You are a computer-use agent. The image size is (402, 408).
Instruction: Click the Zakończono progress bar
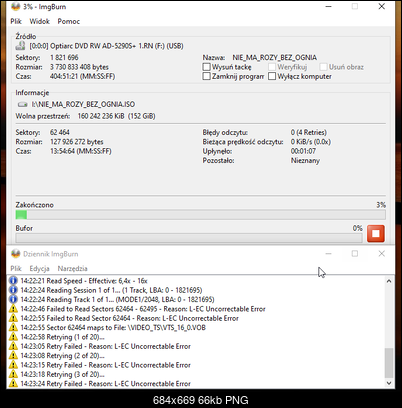201,214
